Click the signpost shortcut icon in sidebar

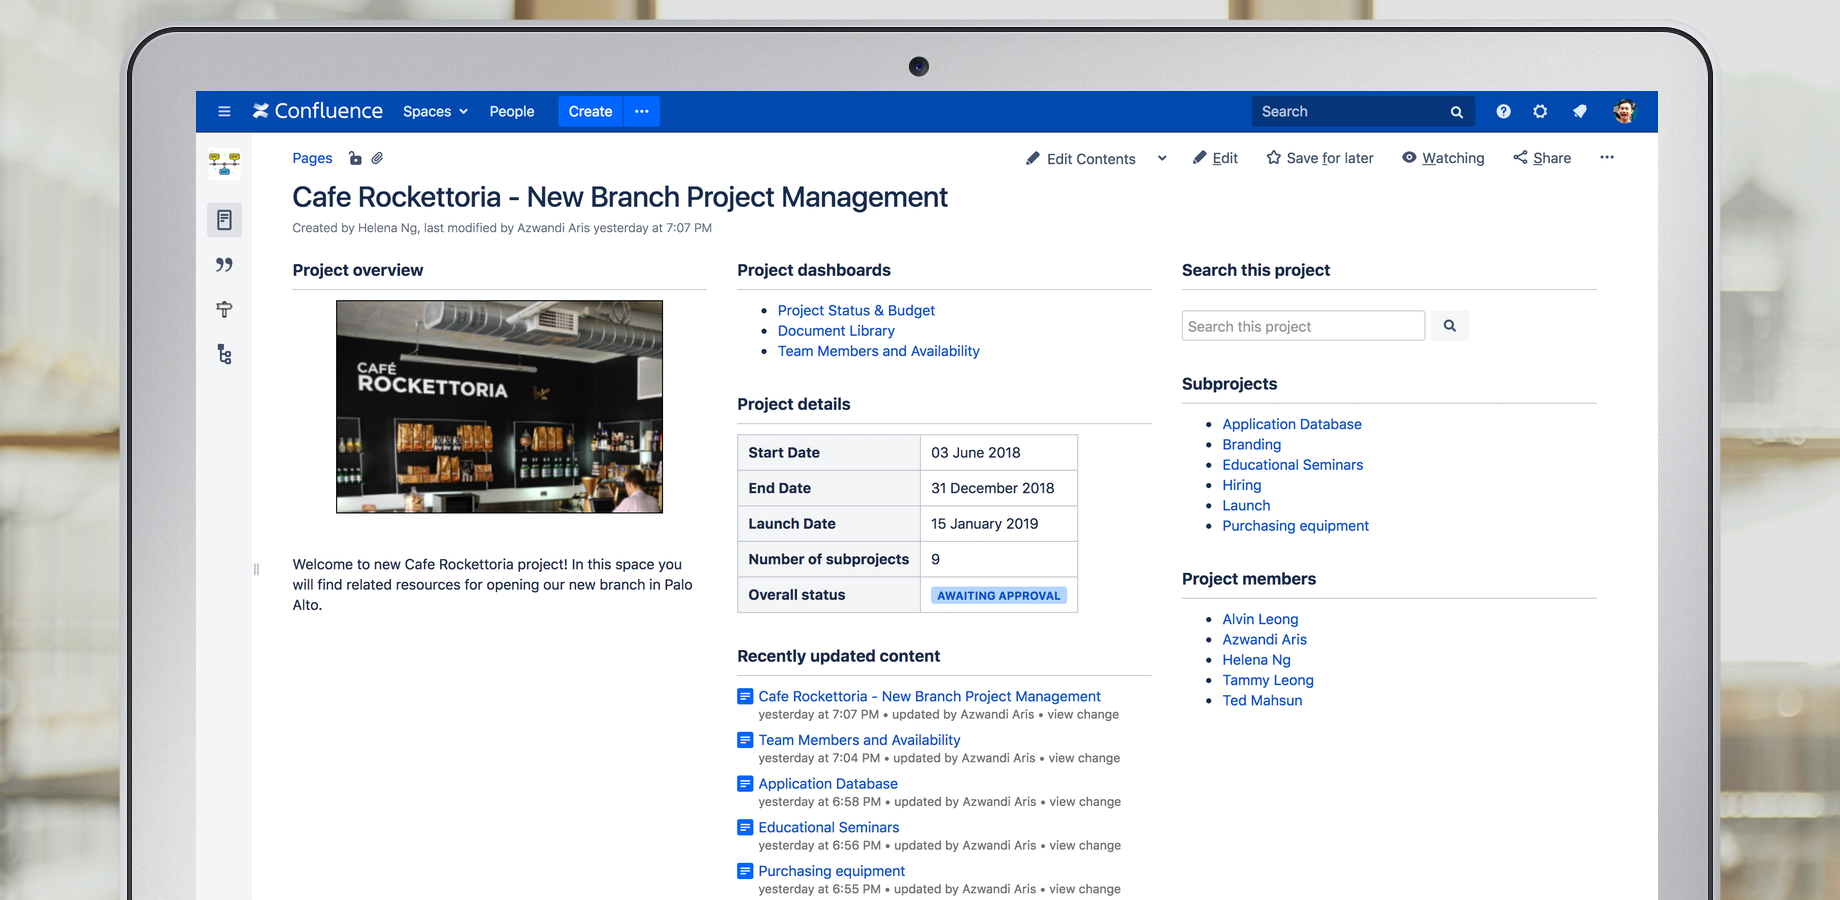pos(224,310)
